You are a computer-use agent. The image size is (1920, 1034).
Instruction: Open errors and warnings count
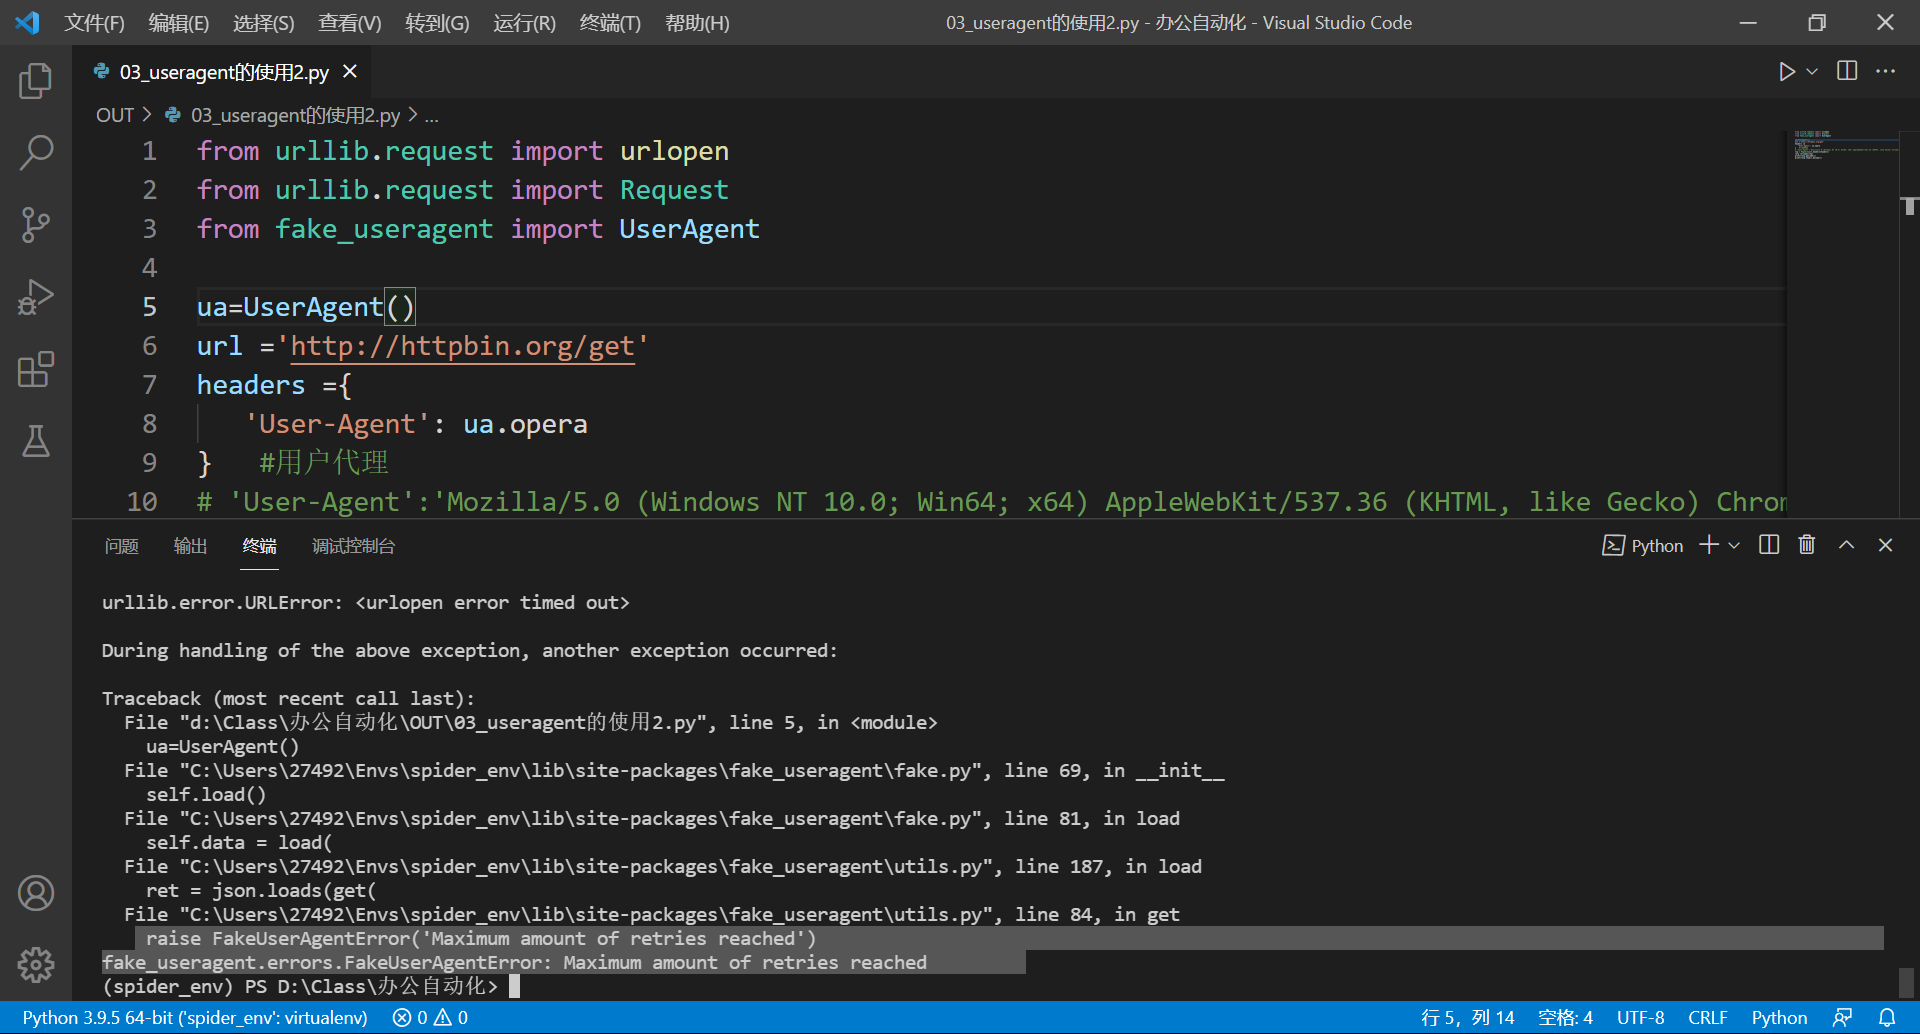coord(431,1018)
